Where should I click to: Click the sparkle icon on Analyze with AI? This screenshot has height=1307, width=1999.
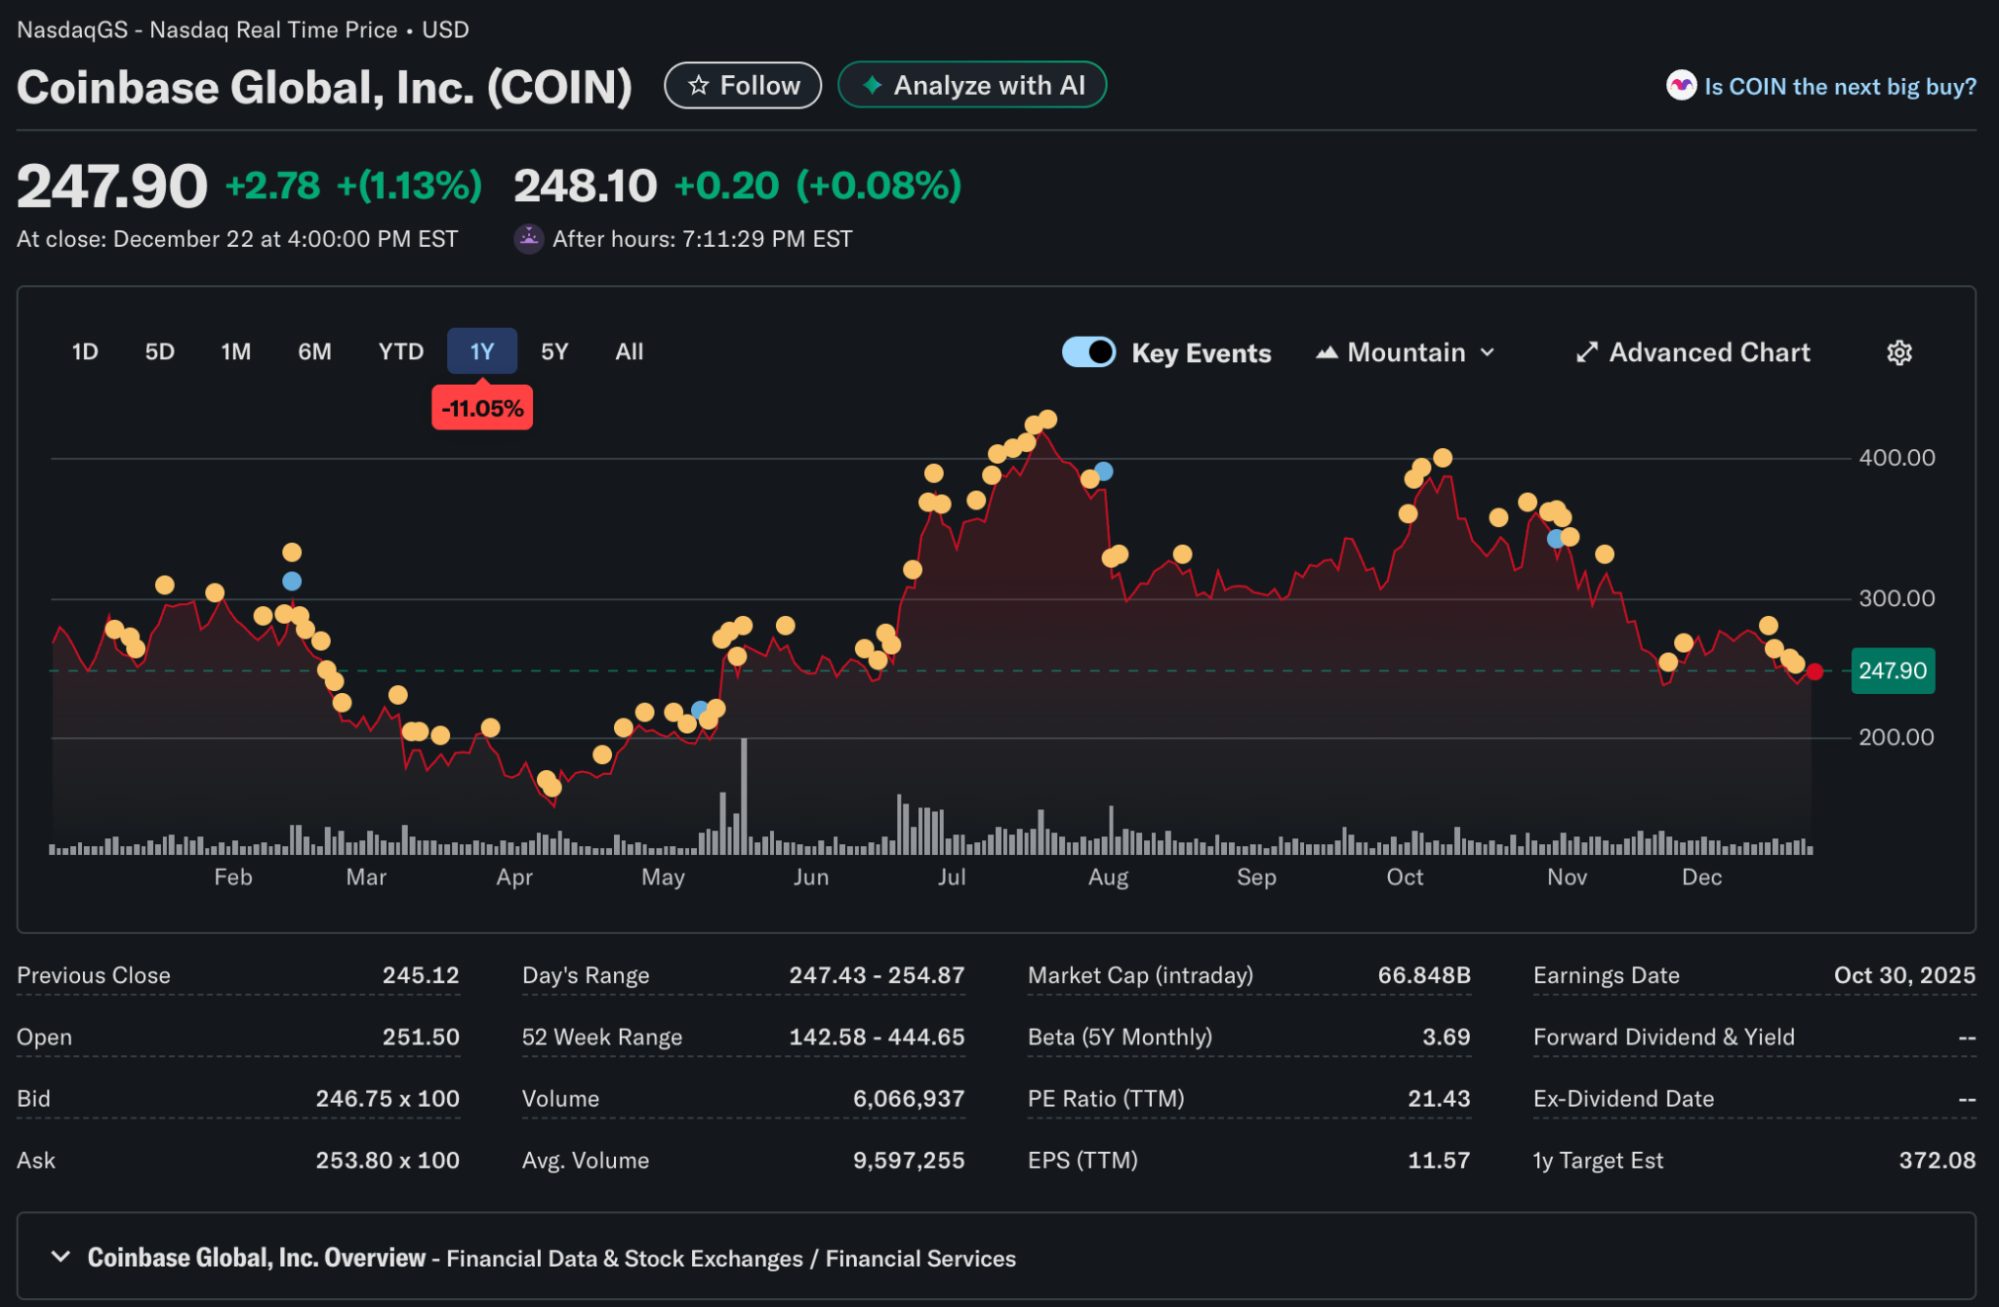tap(872, 86)
